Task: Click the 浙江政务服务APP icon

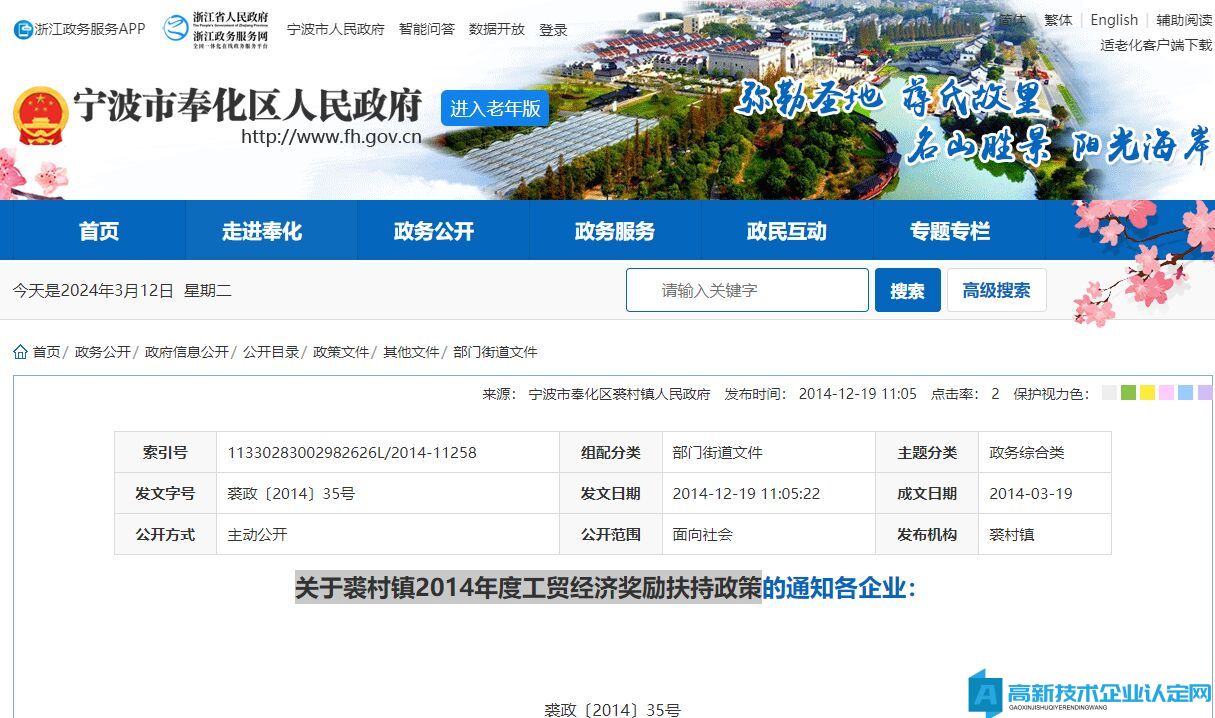Action: pyautogui.click(x=23, y=30)
